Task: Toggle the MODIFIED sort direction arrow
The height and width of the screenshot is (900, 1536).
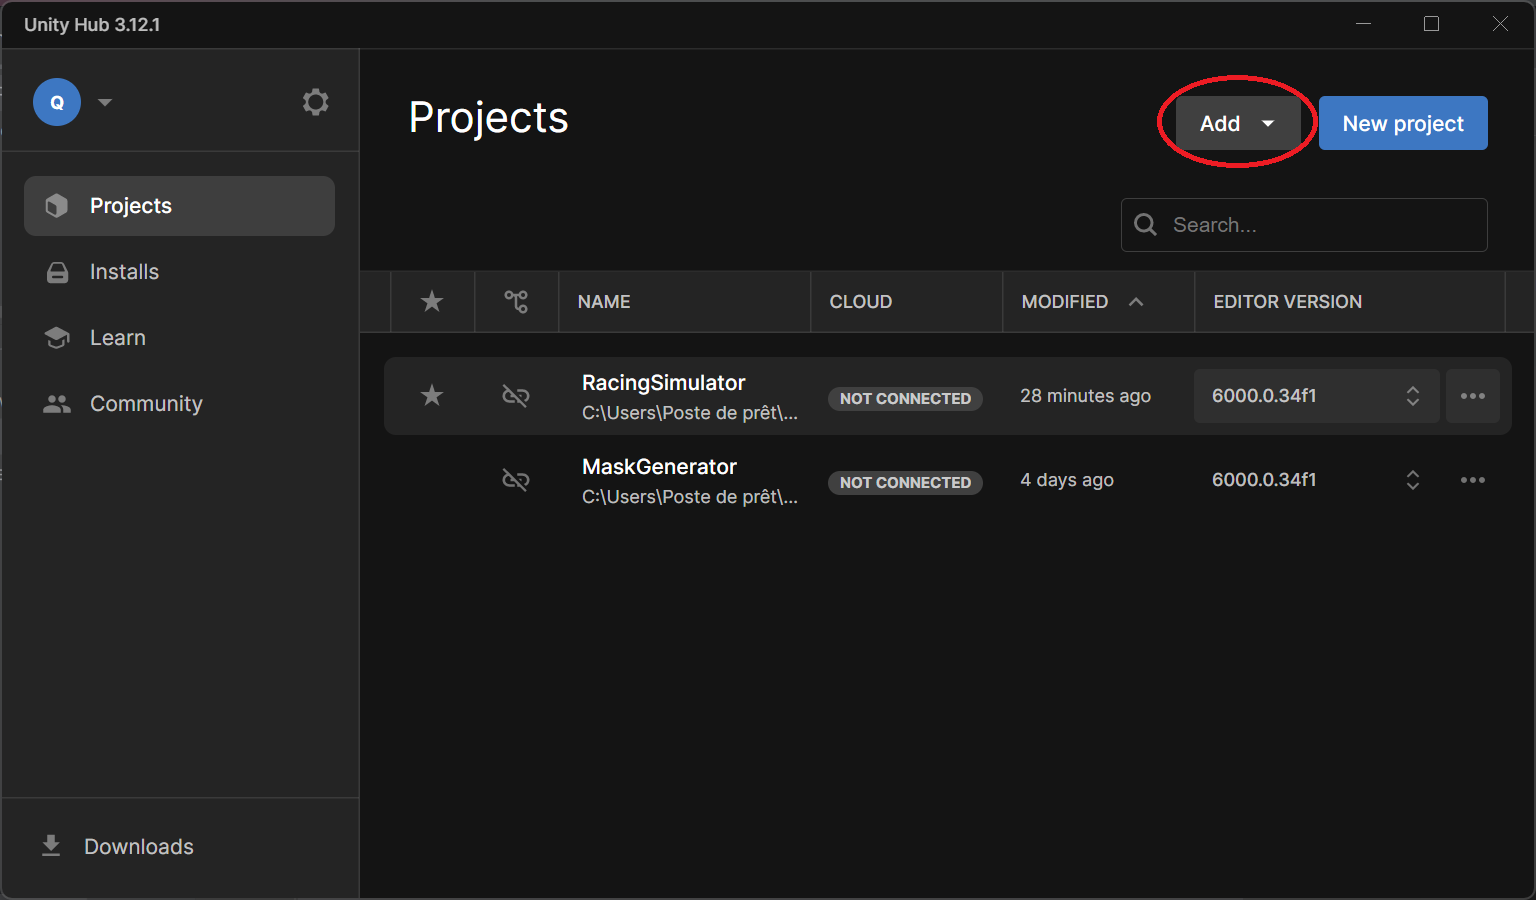Action: point(1136,301)
